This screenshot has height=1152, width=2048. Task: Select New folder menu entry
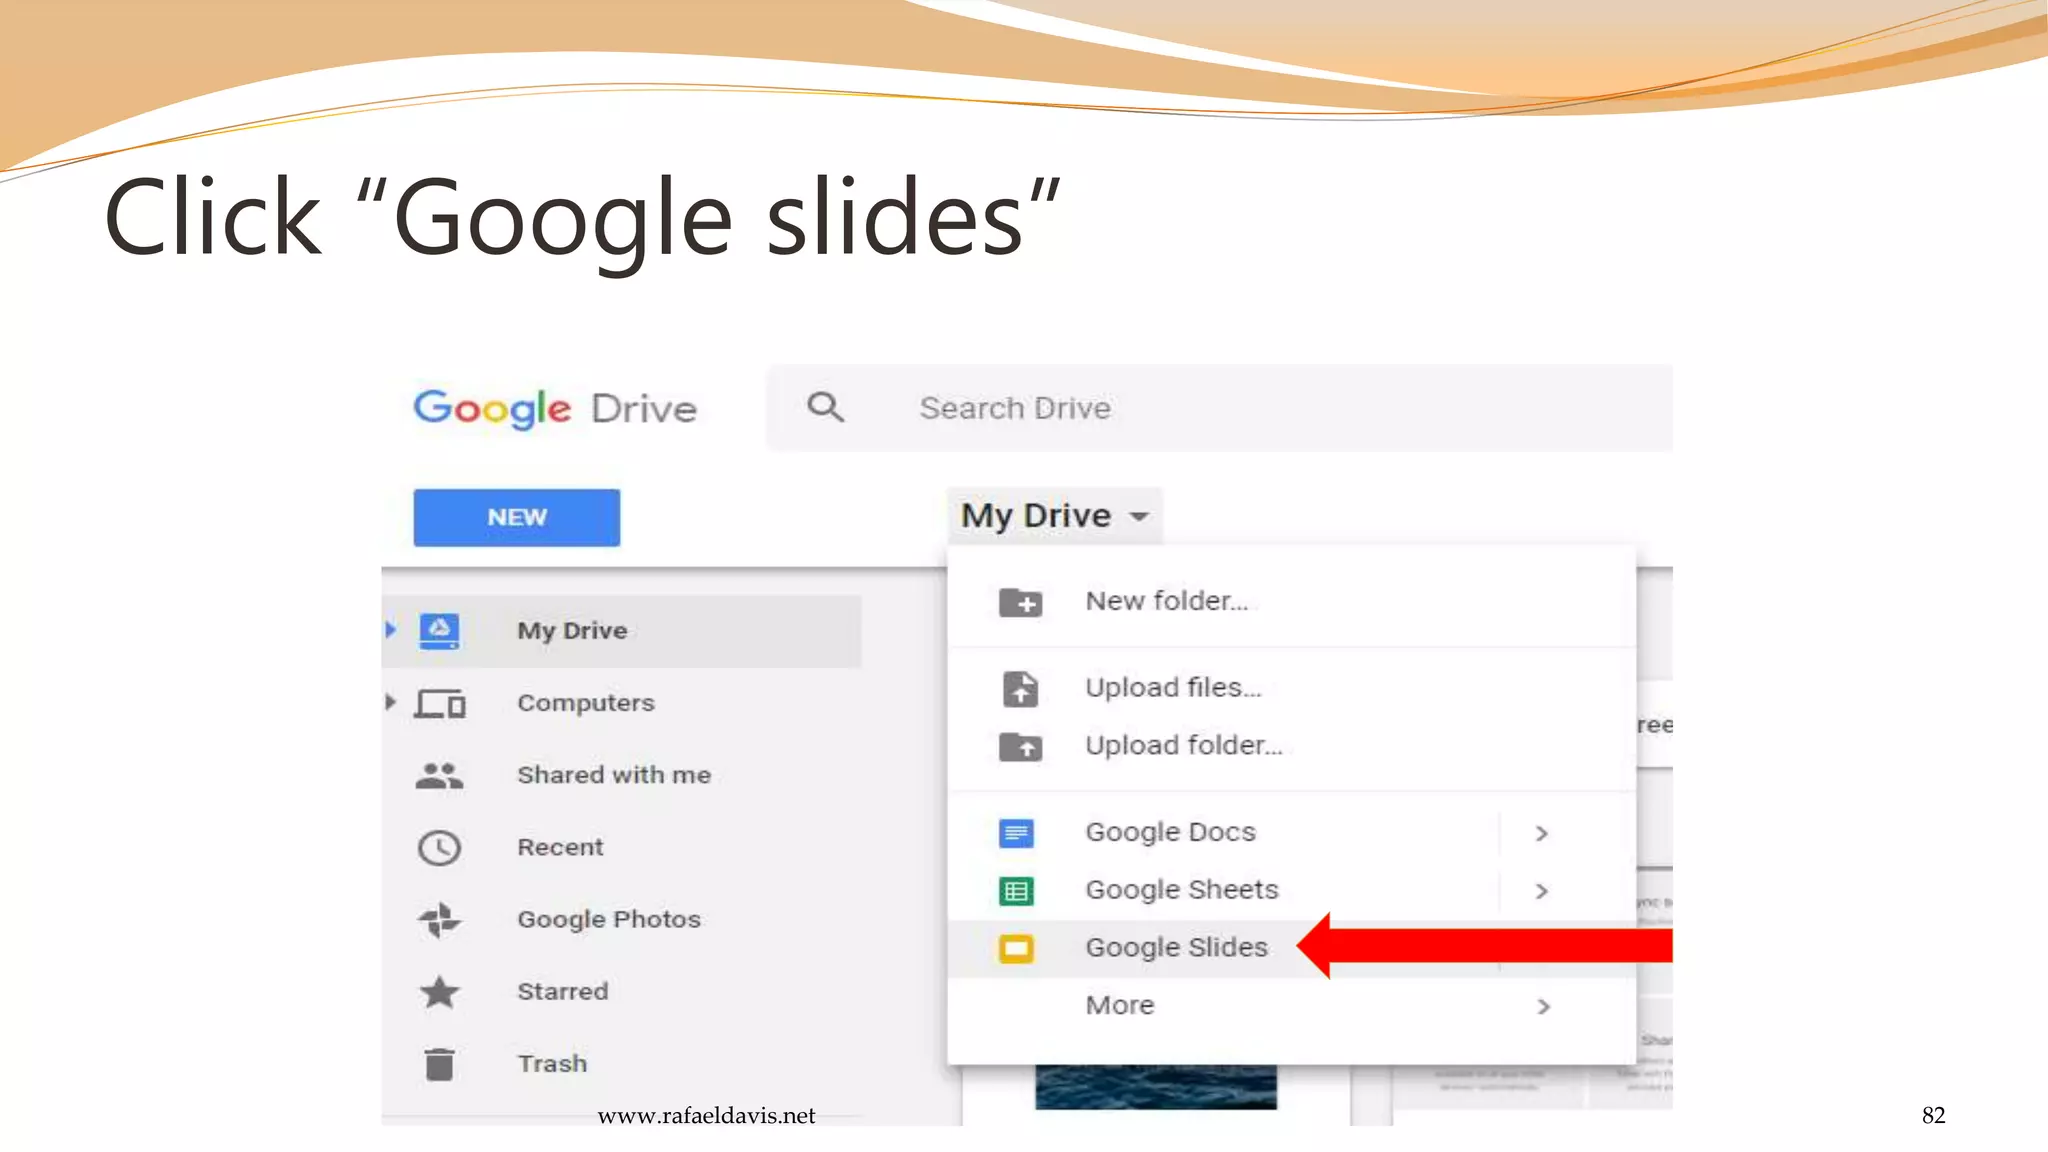pos(1166,601)
